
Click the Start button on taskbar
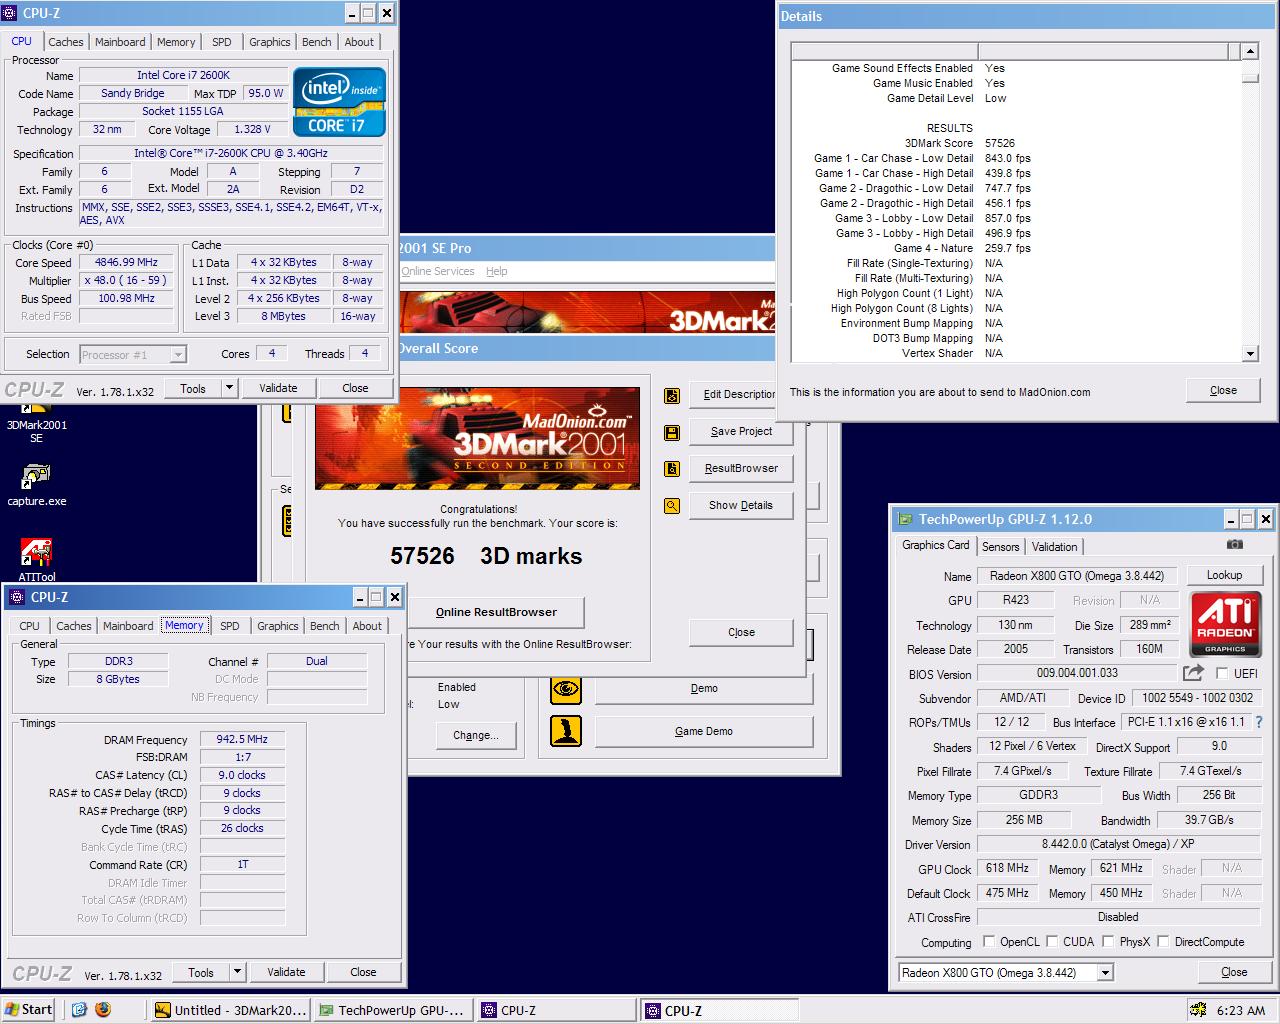[28, 1010]
